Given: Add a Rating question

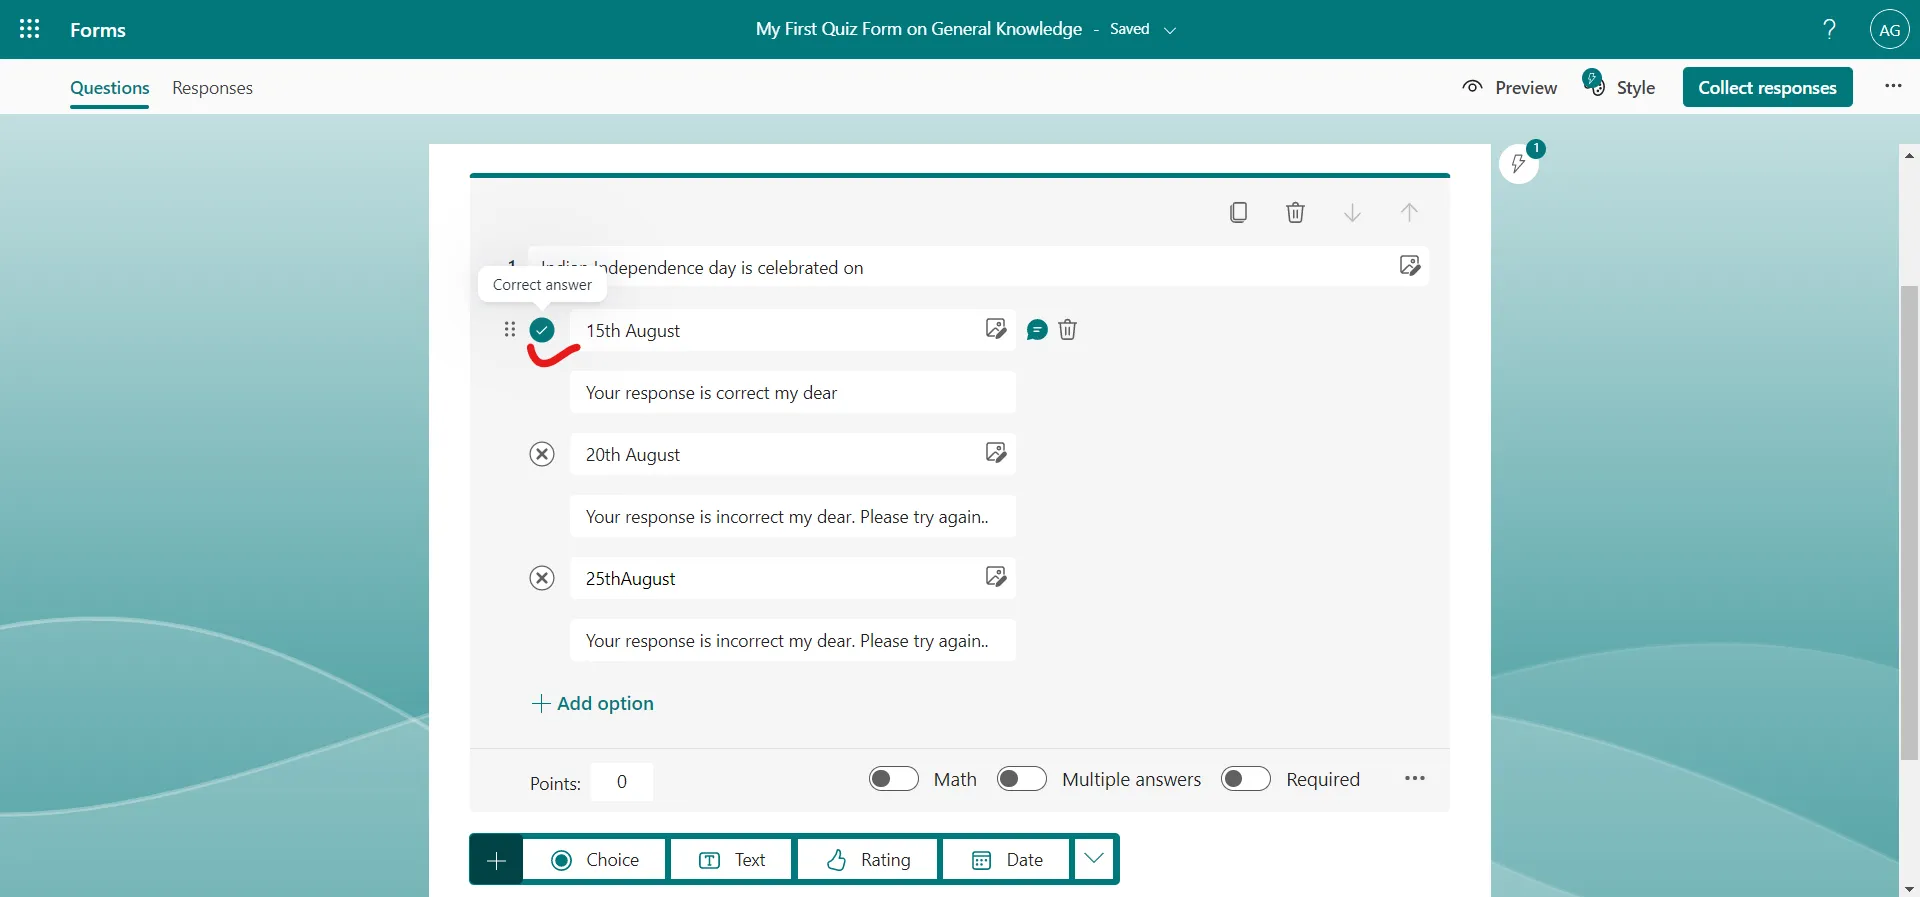Looking at the screenshot, I should (x=868, y=860).
